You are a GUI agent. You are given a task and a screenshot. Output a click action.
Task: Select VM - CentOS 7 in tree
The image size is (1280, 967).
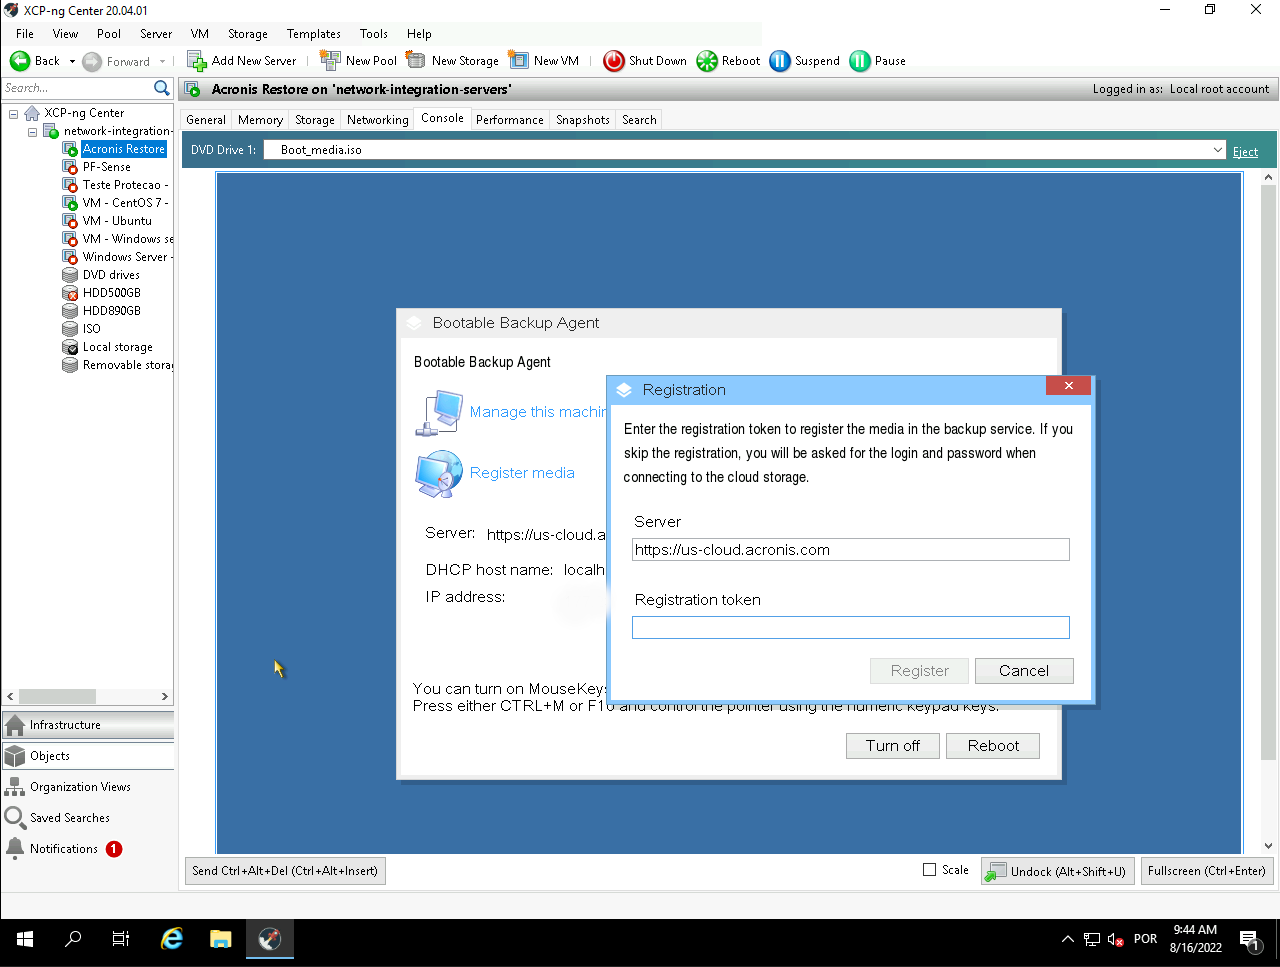coord(126,203)
